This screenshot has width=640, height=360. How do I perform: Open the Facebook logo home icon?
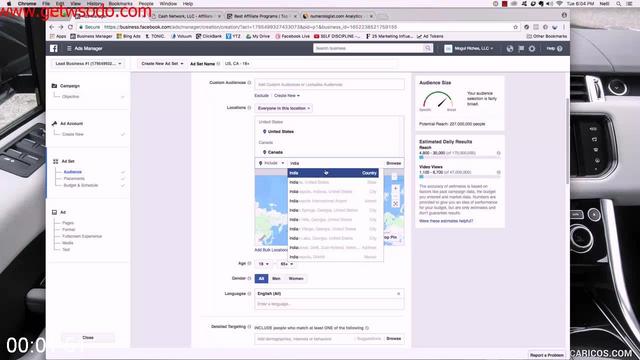(54, 48)
